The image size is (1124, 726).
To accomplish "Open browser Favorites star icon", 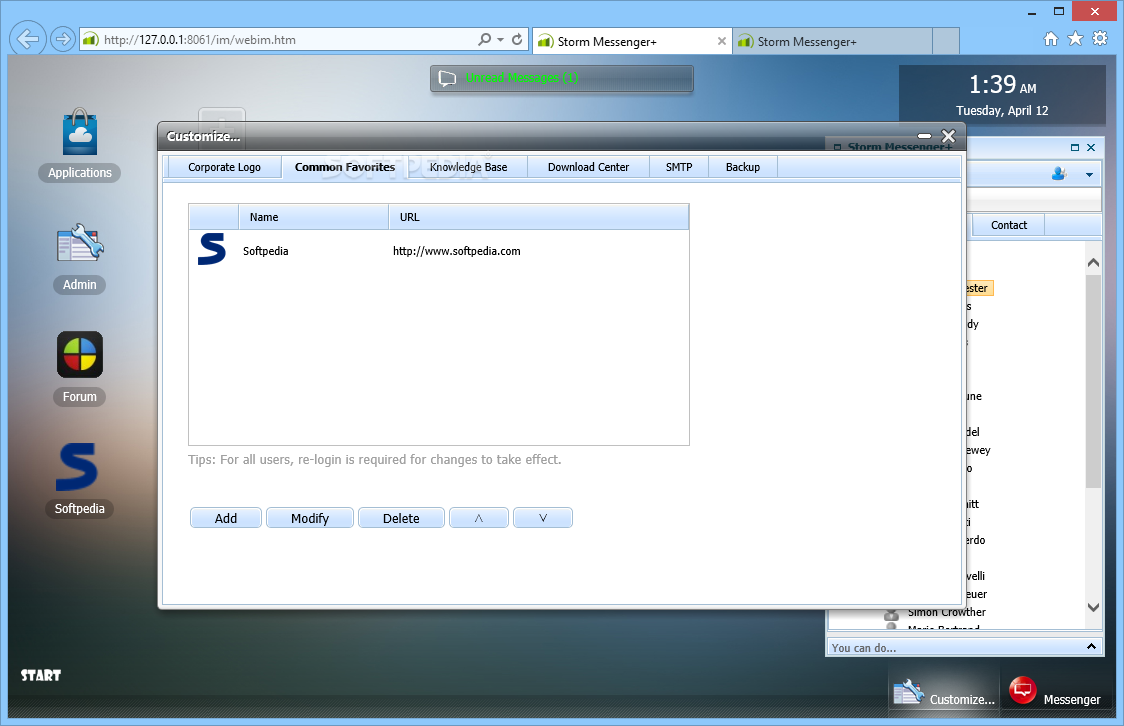I will click(x=1075, y=39).
